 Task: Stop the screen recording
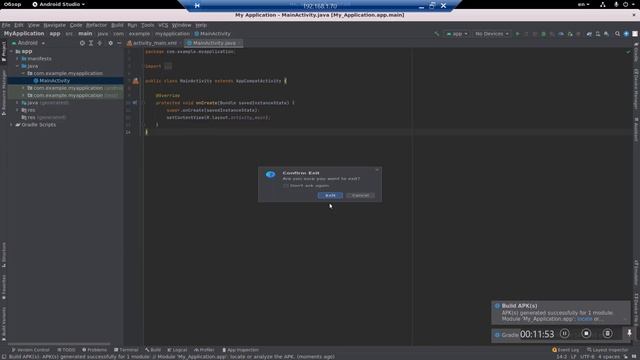pos(586,333)
